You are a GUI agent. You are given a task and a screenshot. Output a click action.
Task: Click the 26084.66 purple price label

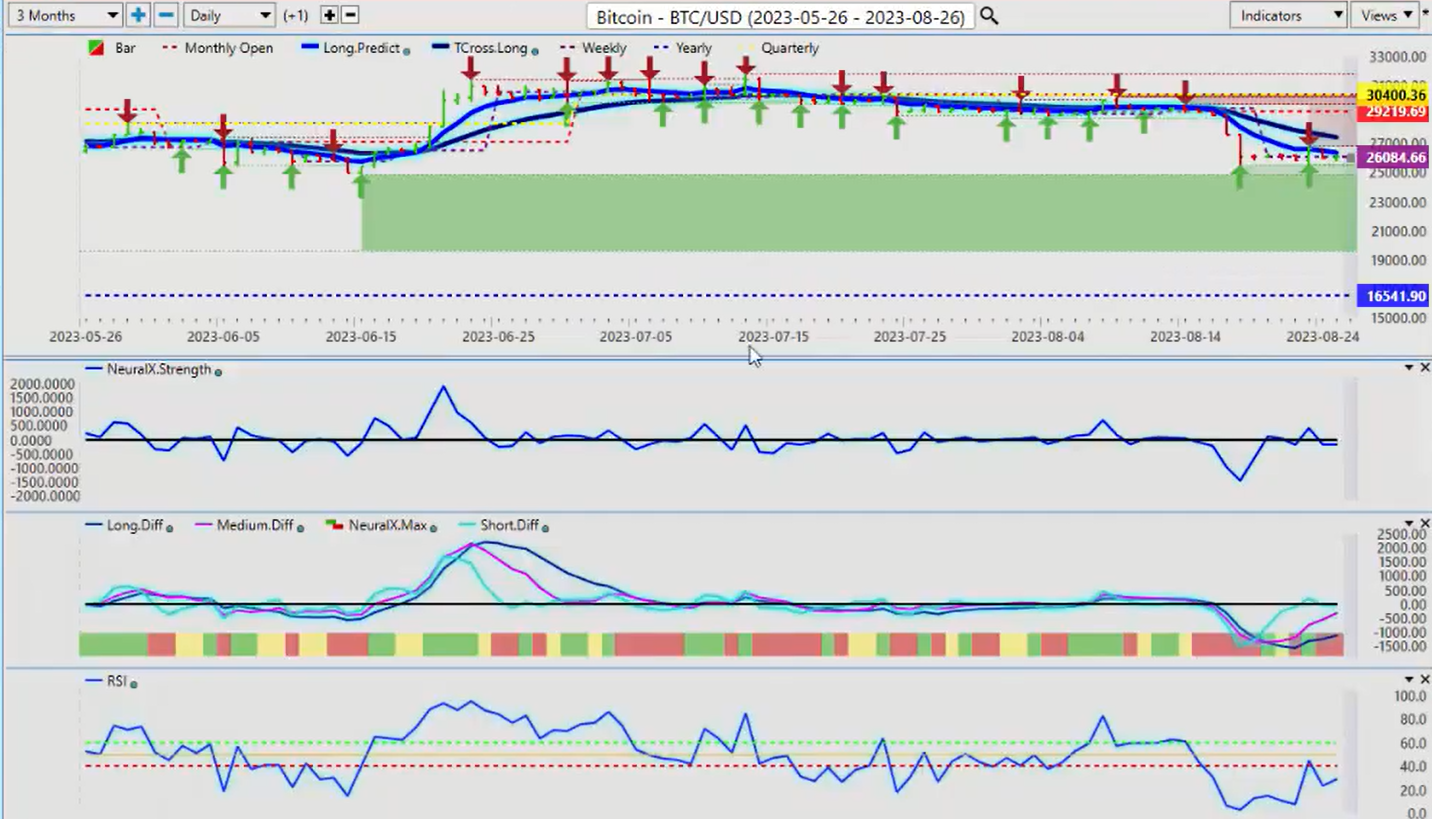1394,157
